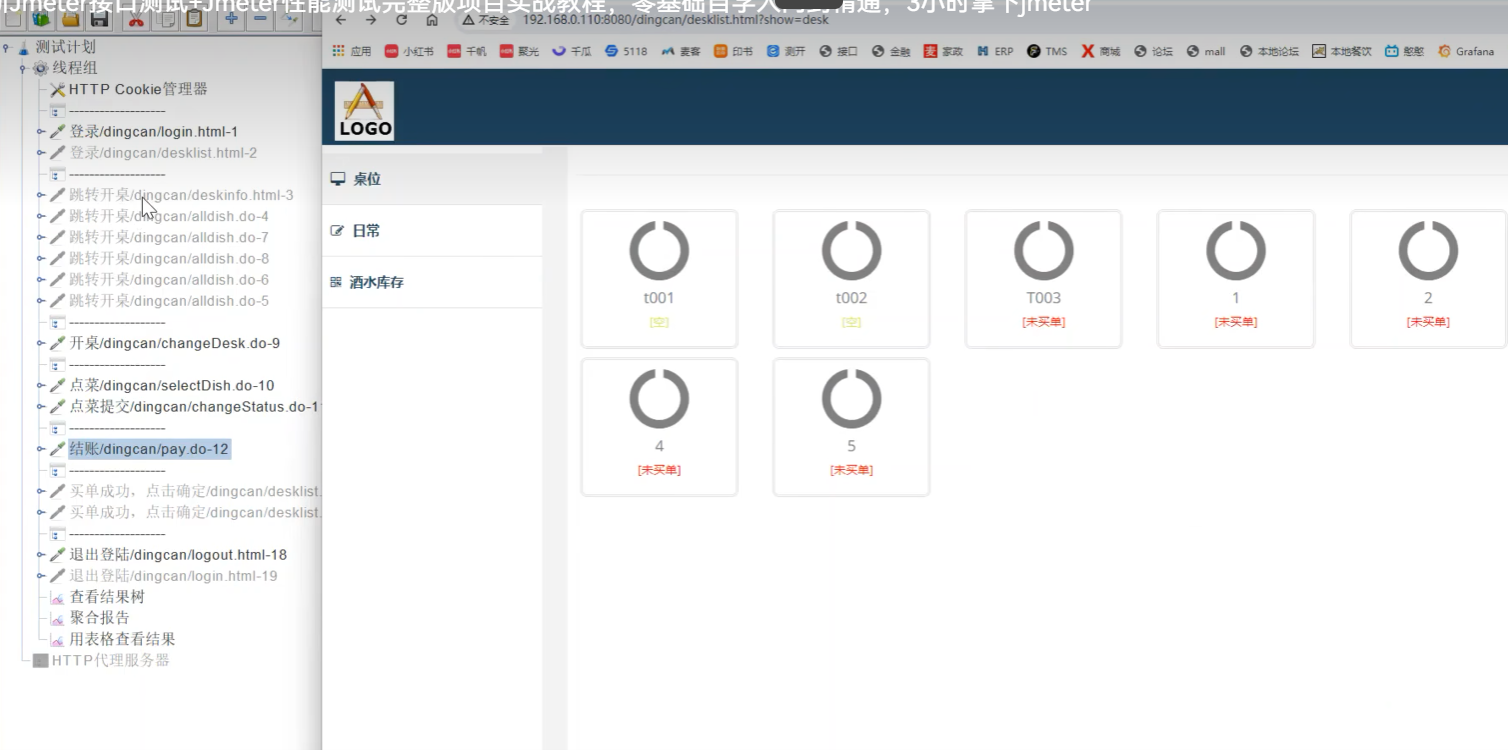Screen dimensions: 1508x750
Task: Expand the 开桌/dingcan/changeDesk.do-9 node toggle
Action: tap(41, 343)
